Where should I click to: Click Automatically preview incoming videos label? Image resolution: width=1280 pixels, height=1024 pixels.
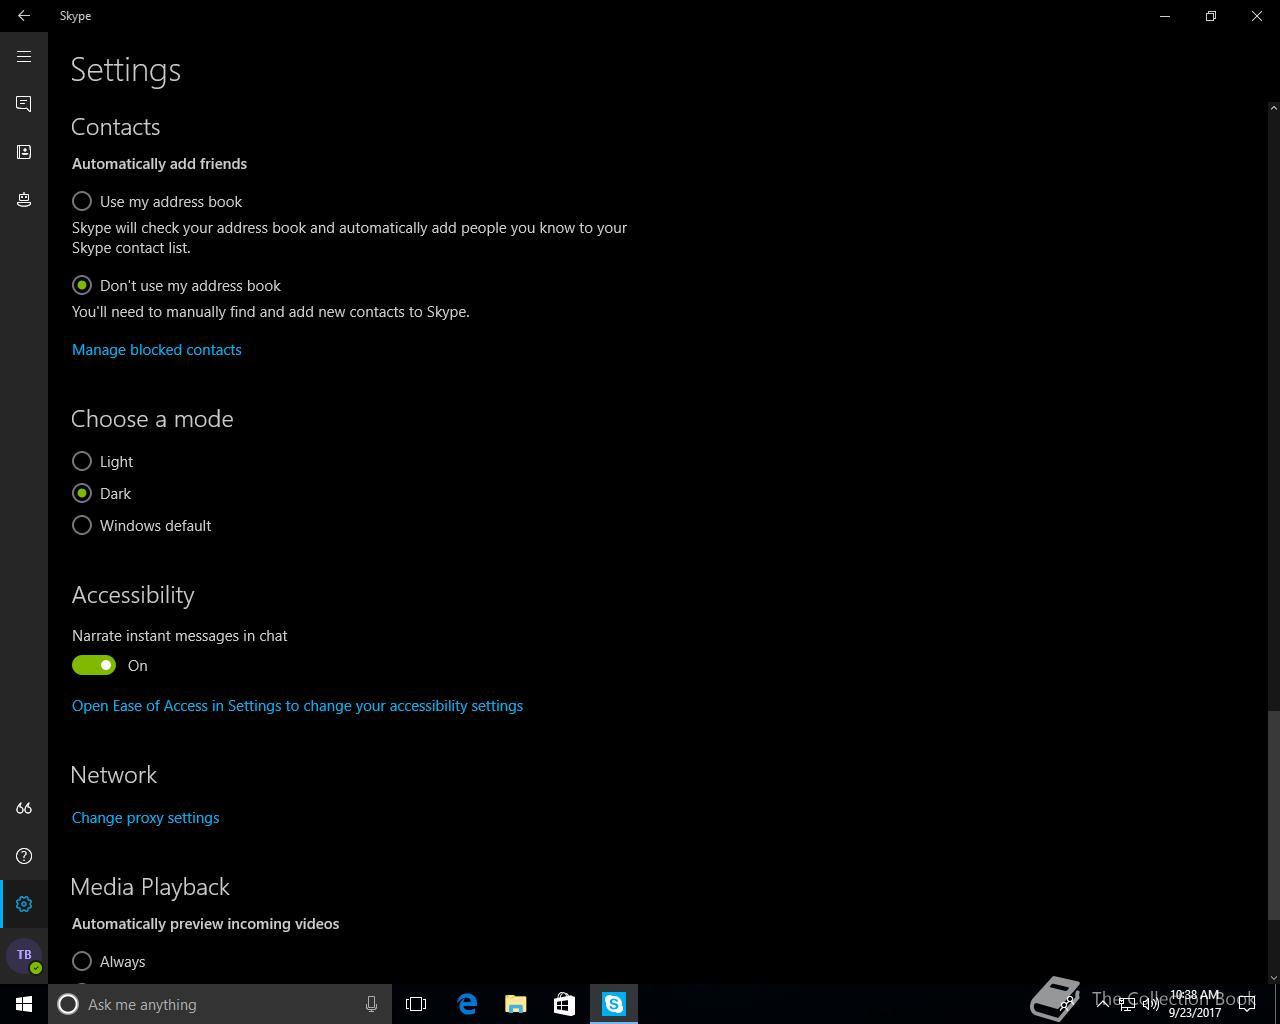(205, 923)
